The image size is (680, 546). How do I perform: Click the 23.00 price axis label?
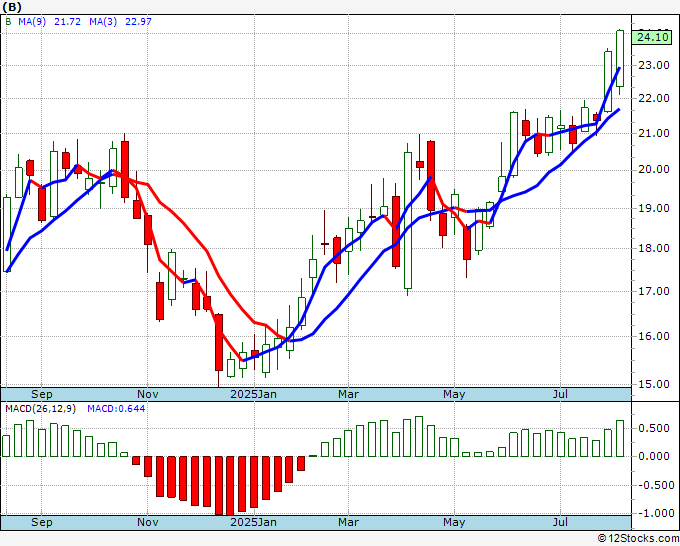pos(654,65)
